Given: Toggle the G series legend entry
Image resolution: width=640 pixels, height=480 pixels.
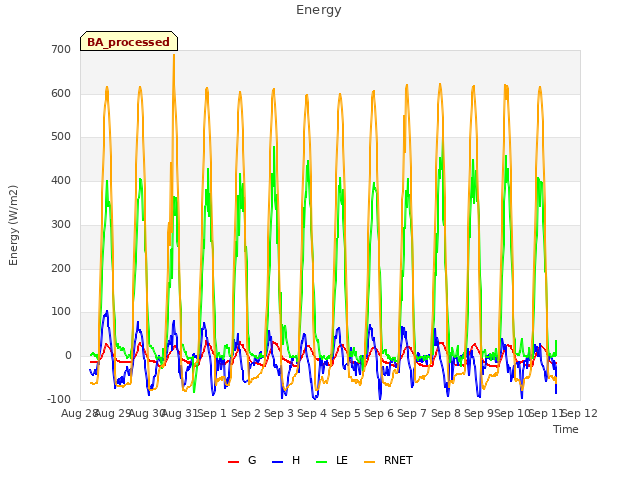Looking at the screenshot, I should click(242, 460).
